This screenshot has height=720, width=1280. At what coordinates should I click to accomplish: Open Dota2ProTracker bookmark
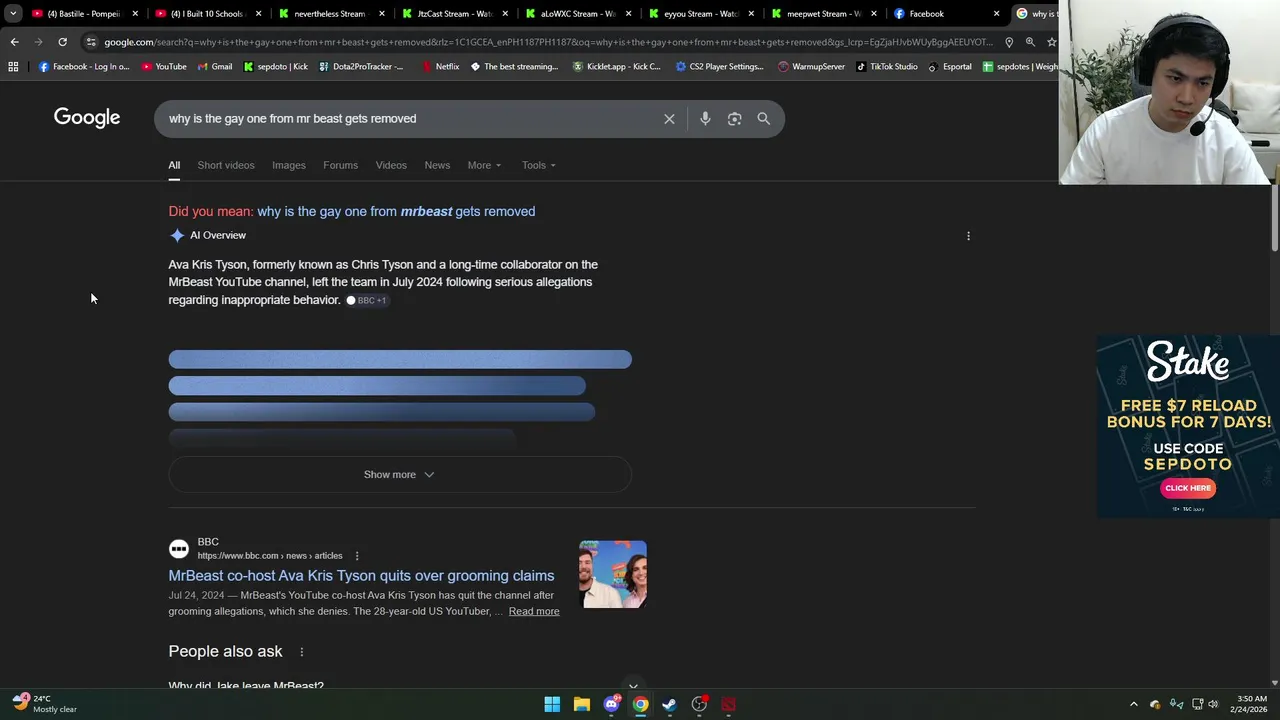361,67
